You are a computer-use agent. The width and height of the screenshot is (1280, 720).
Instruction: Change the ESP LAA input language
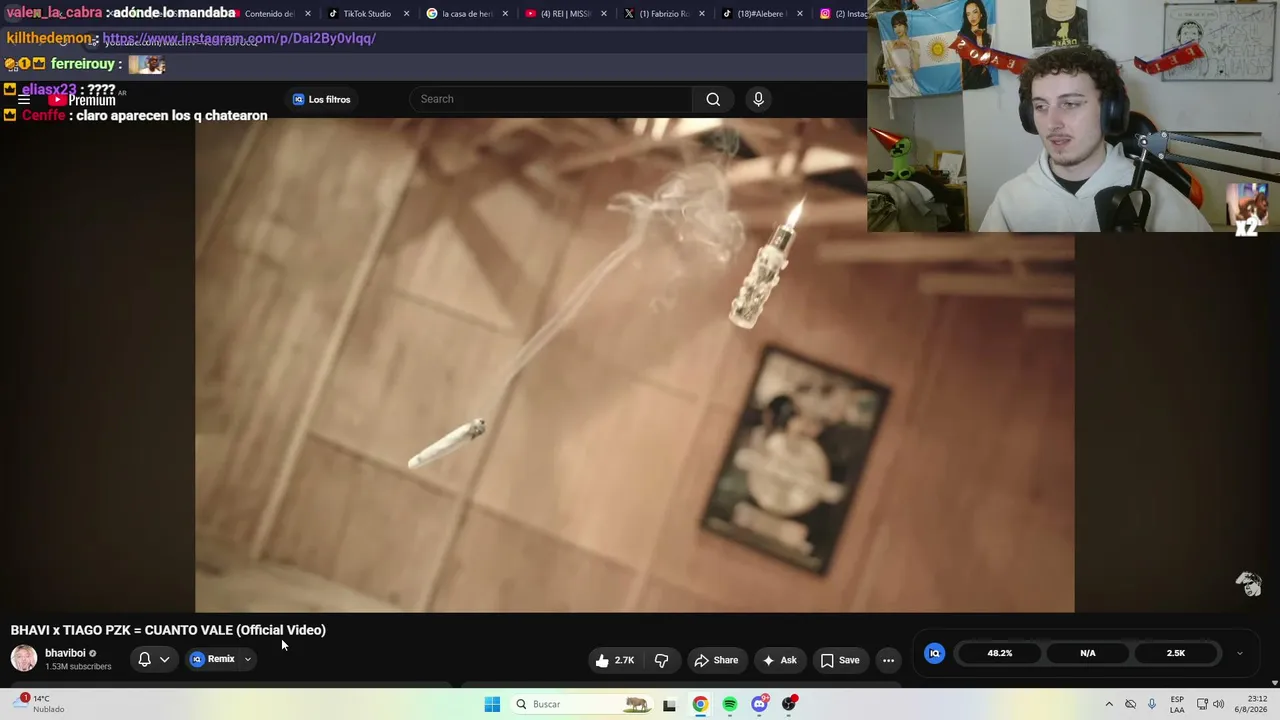tap(1177, 704)
